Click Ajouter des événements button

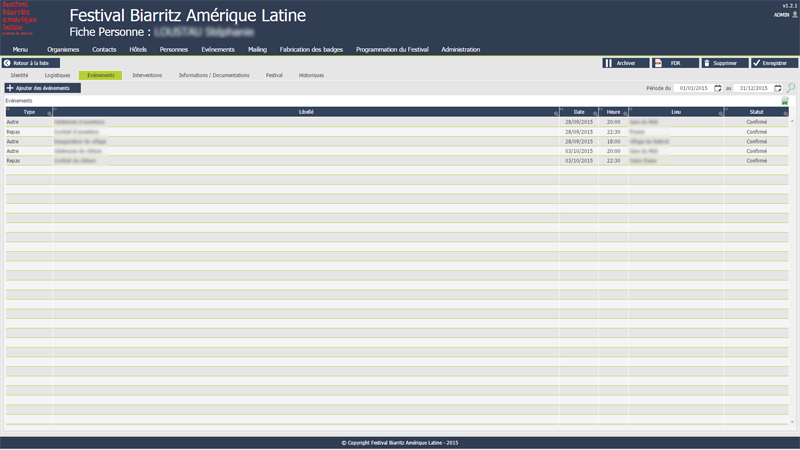point(42,88)
